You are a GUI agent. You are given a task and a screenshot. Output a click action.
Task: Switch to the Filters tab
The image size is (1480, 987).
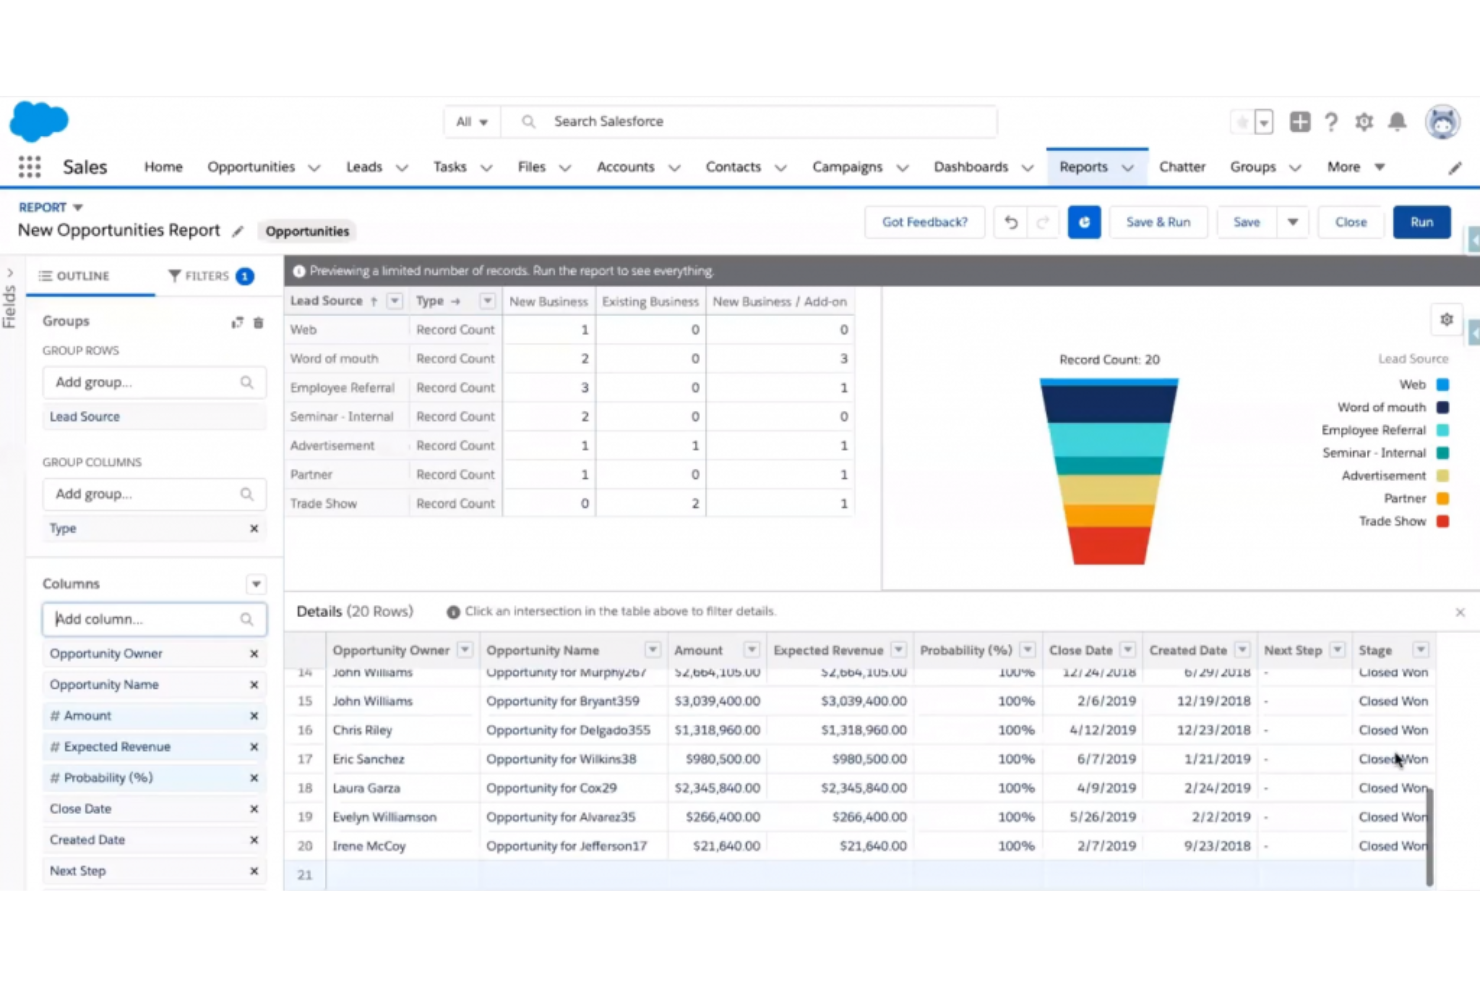(x=207, y=276)
